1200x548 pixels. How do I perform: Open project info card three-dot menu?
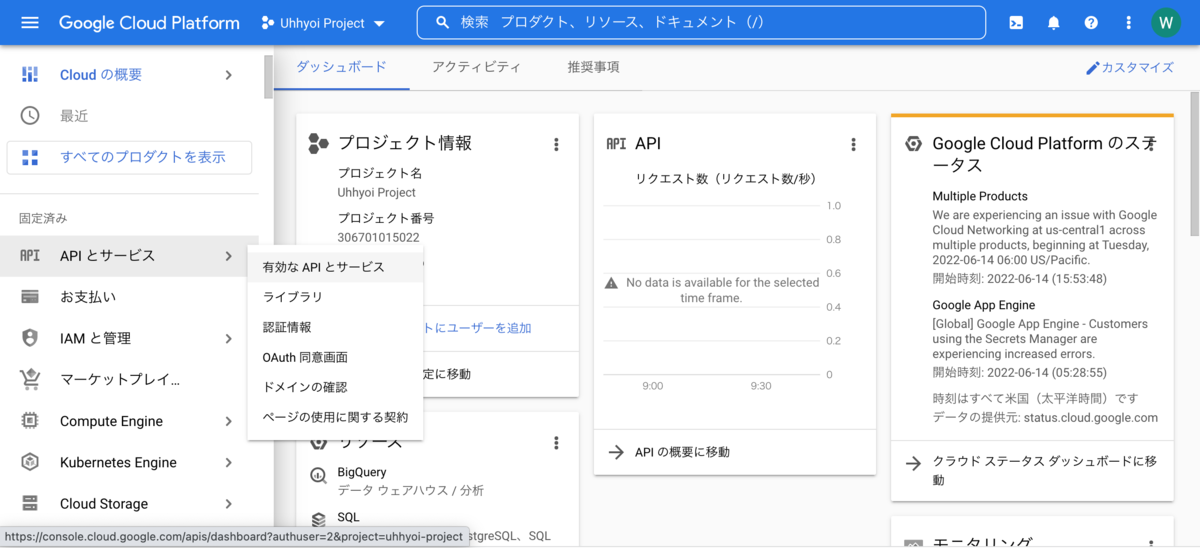[x=556, y=144]
